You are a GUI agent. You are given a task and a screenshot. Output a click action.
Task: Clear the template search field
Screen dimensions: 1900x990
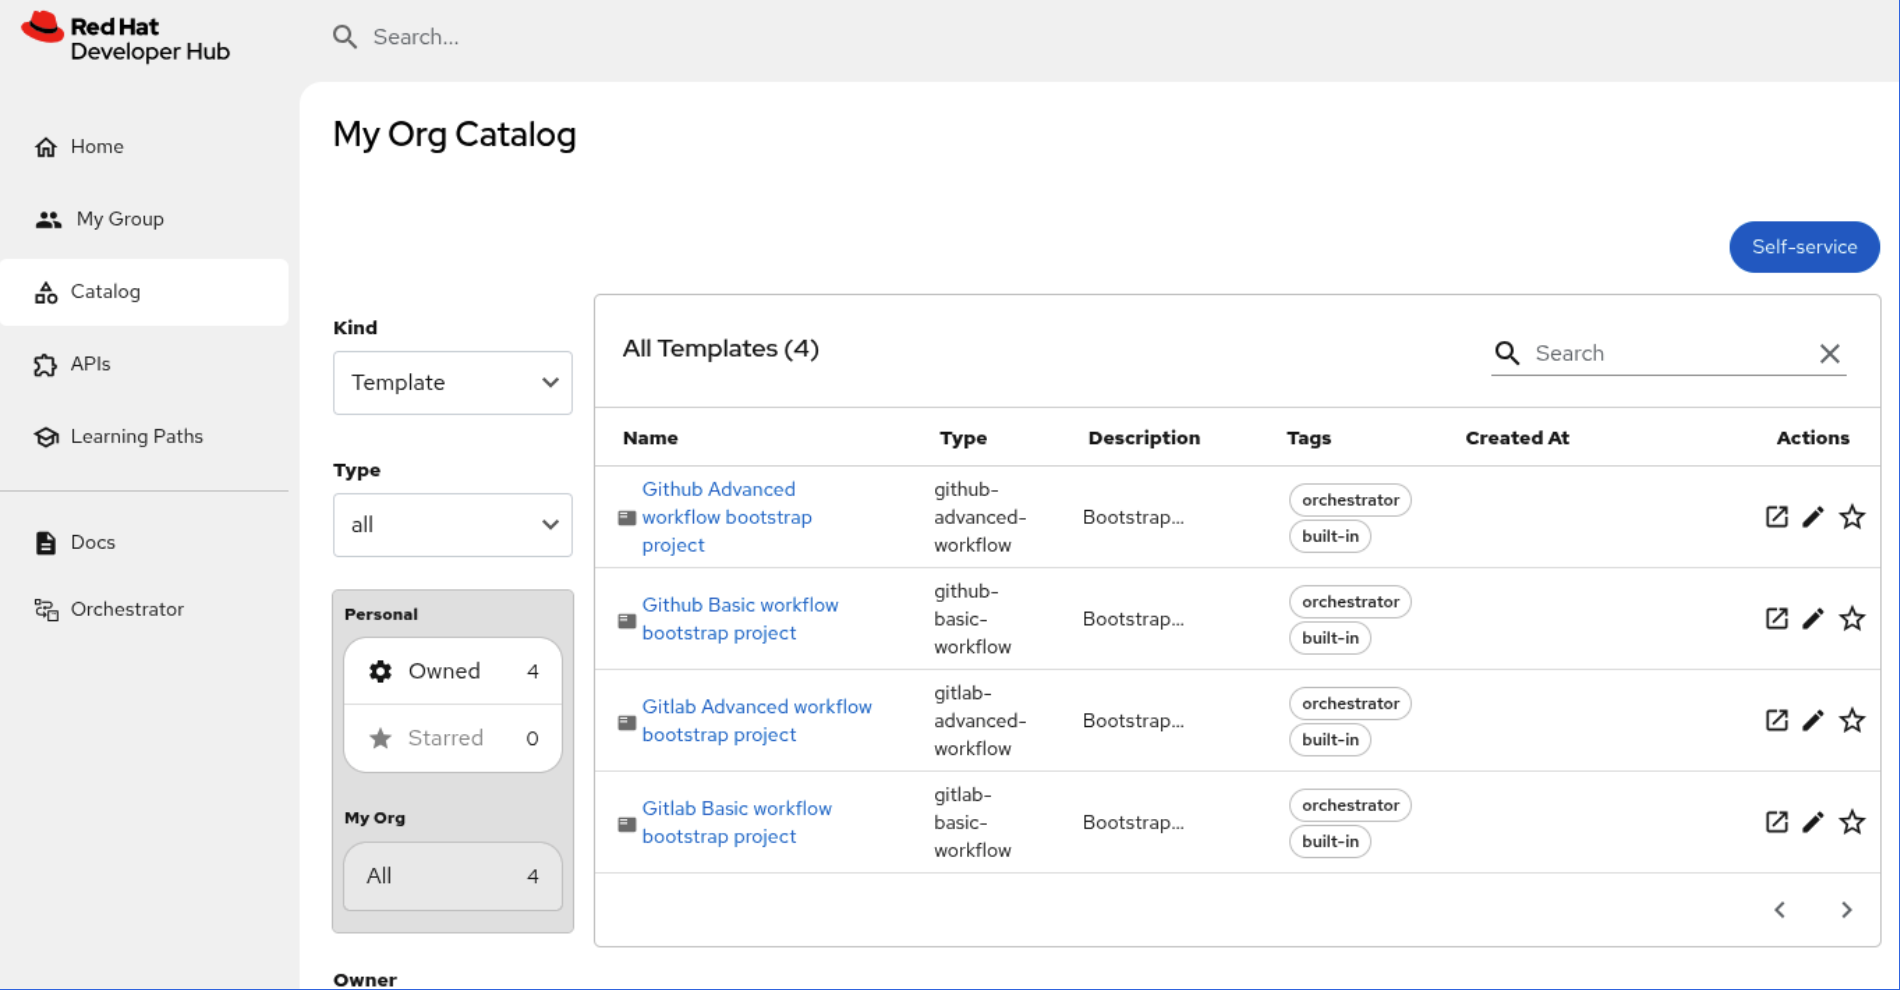pos(1830,353)
